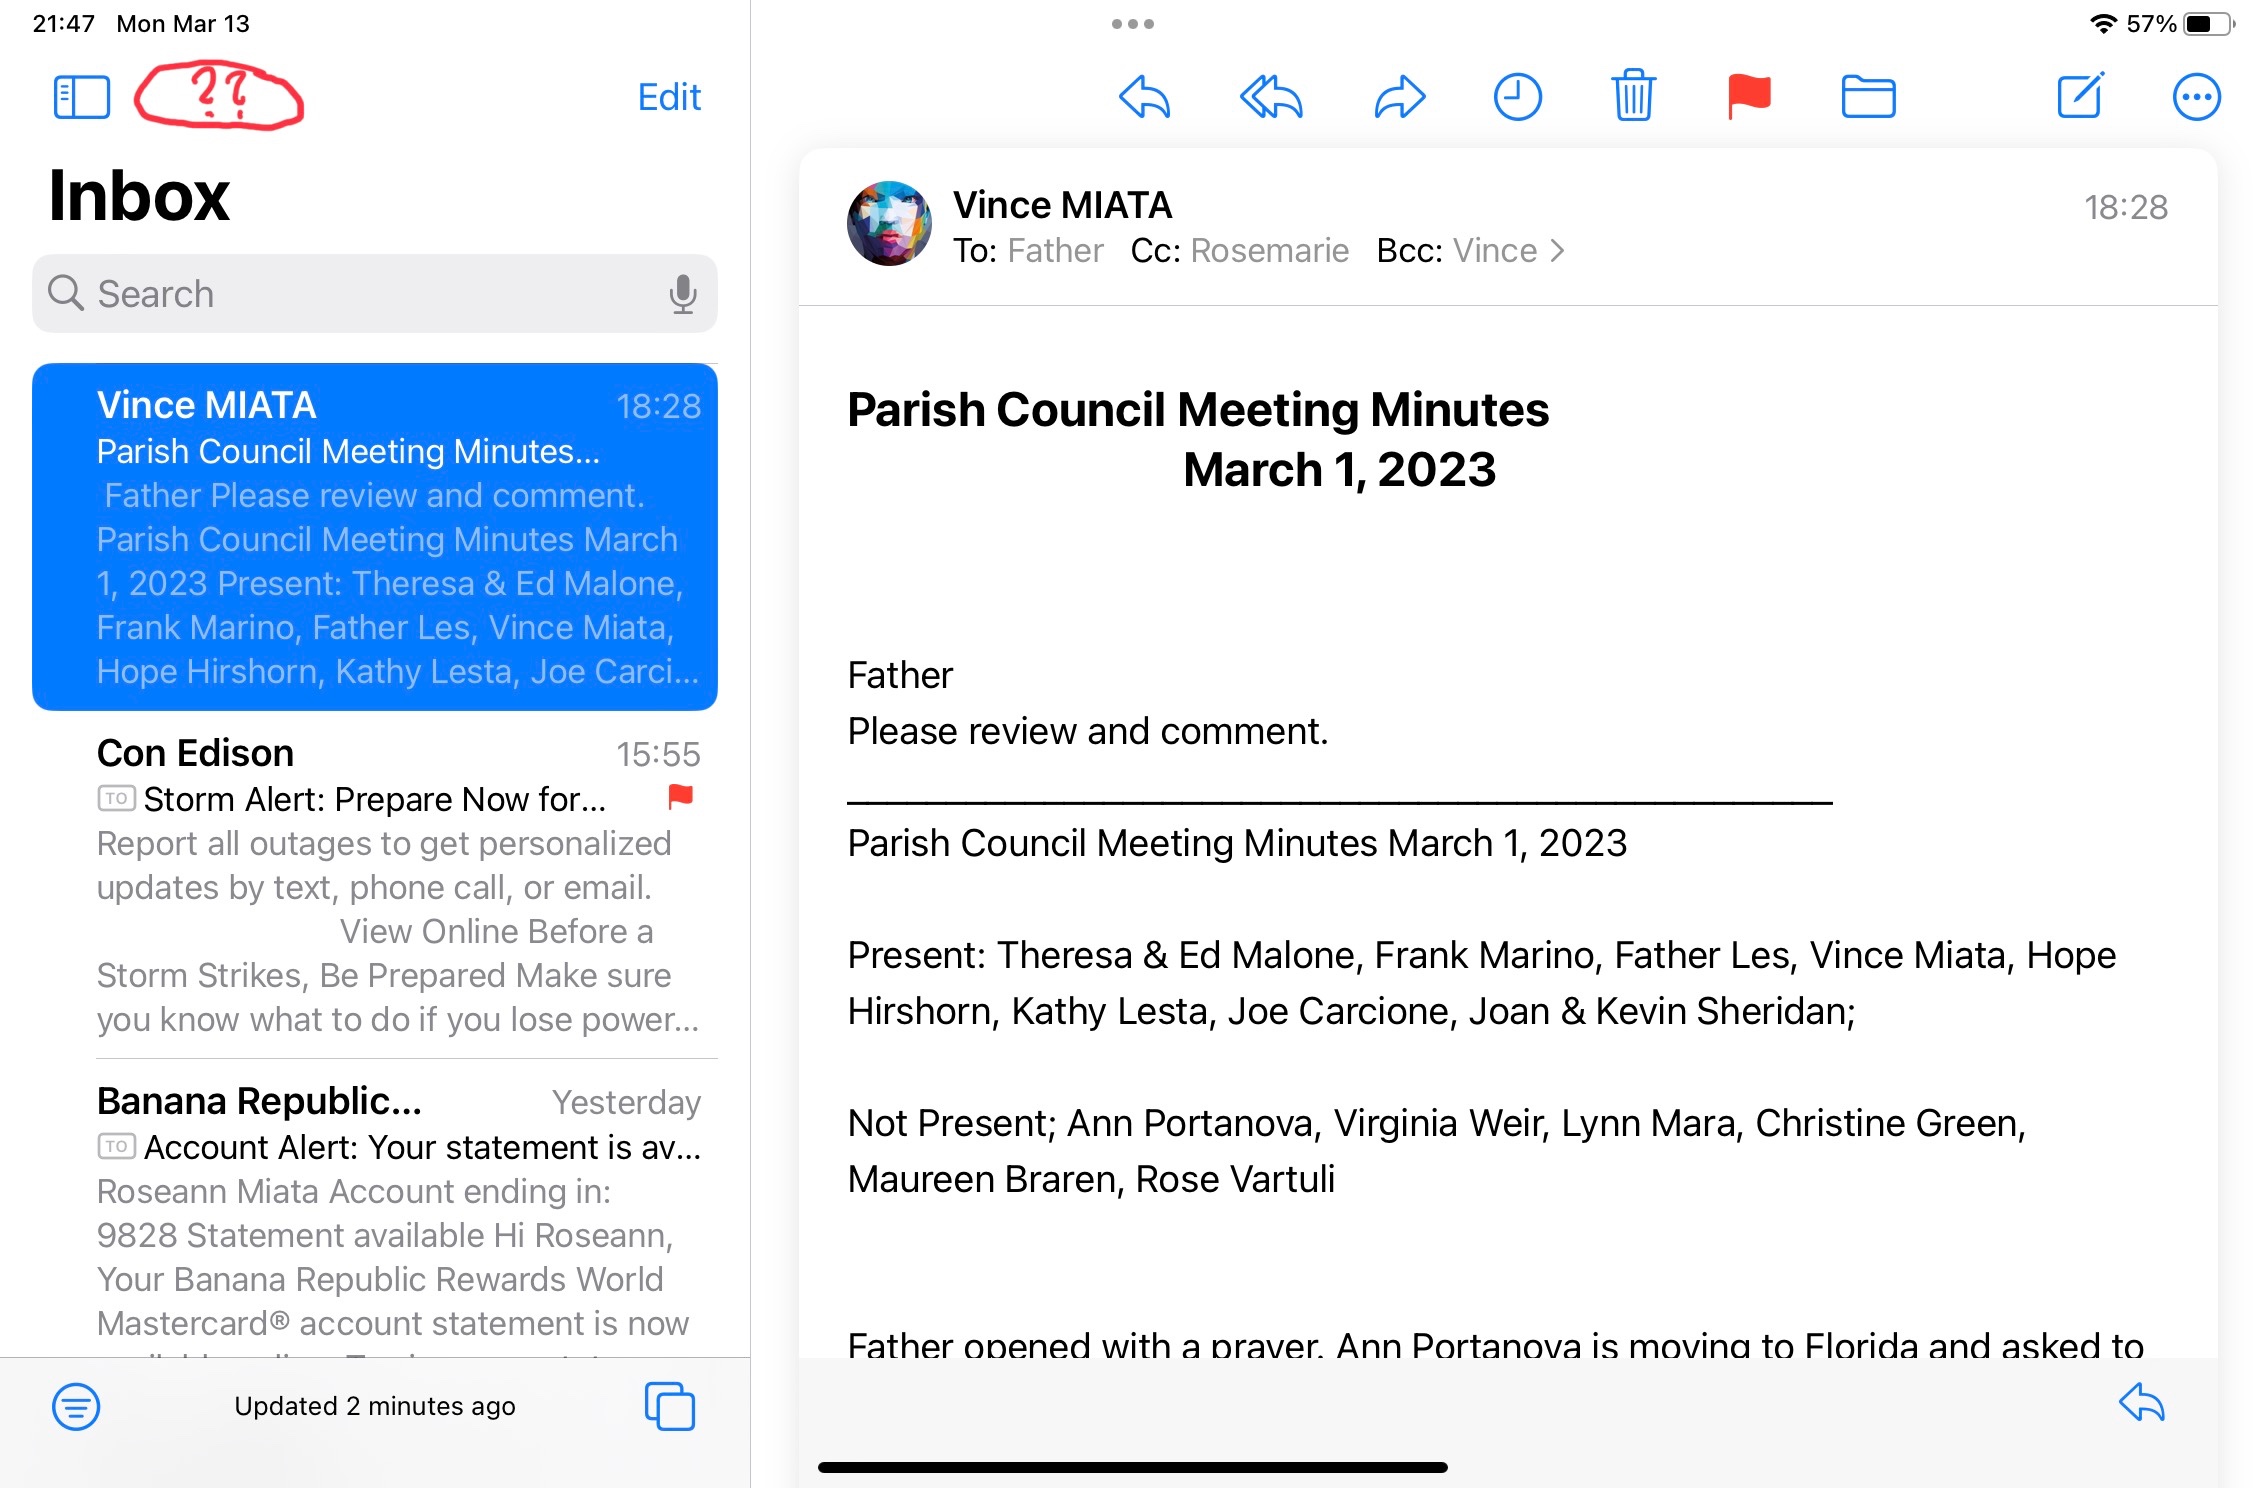
Task: Toggle the red flag in the toolbar
Action: 1749,97
